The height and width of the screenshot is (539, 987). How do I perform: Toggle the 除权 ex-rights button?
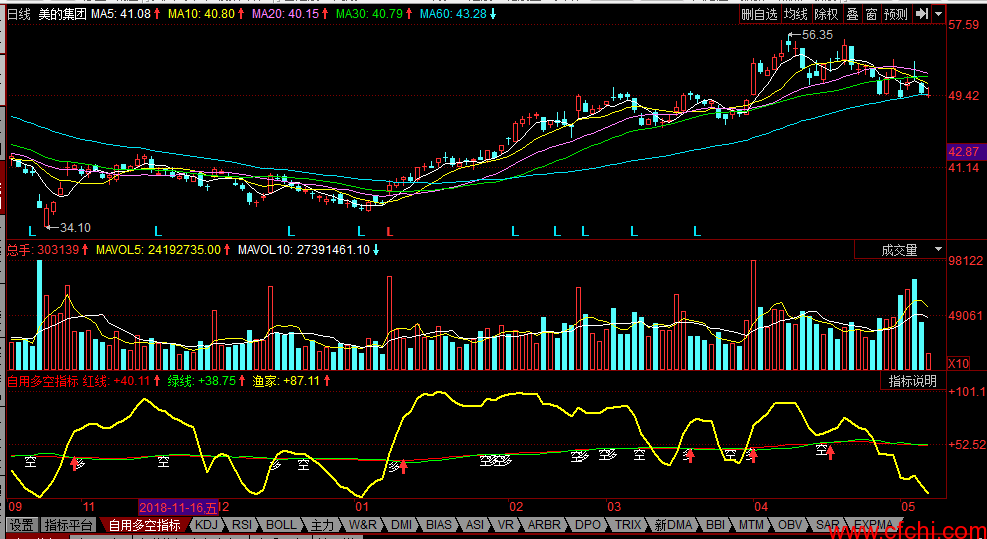pyautogui.click(x=826, y=14)
